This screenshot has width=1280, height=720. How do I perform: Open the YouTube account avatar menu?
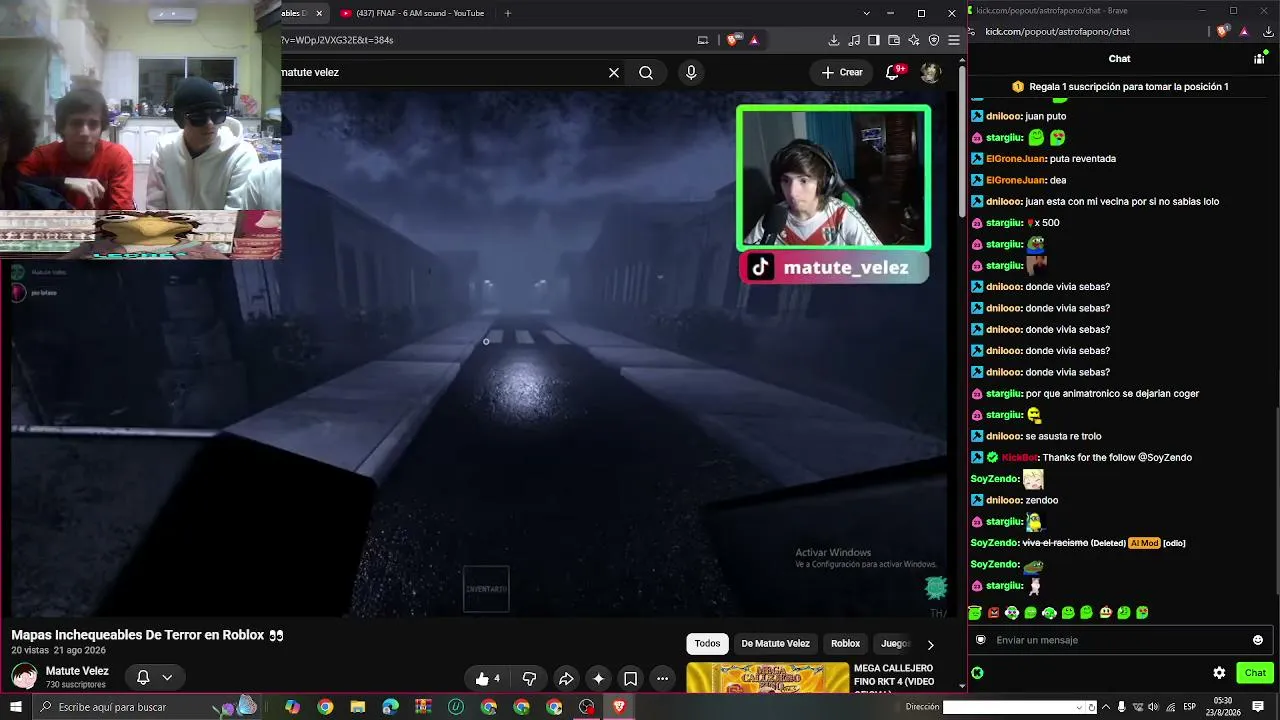(931, 72)
